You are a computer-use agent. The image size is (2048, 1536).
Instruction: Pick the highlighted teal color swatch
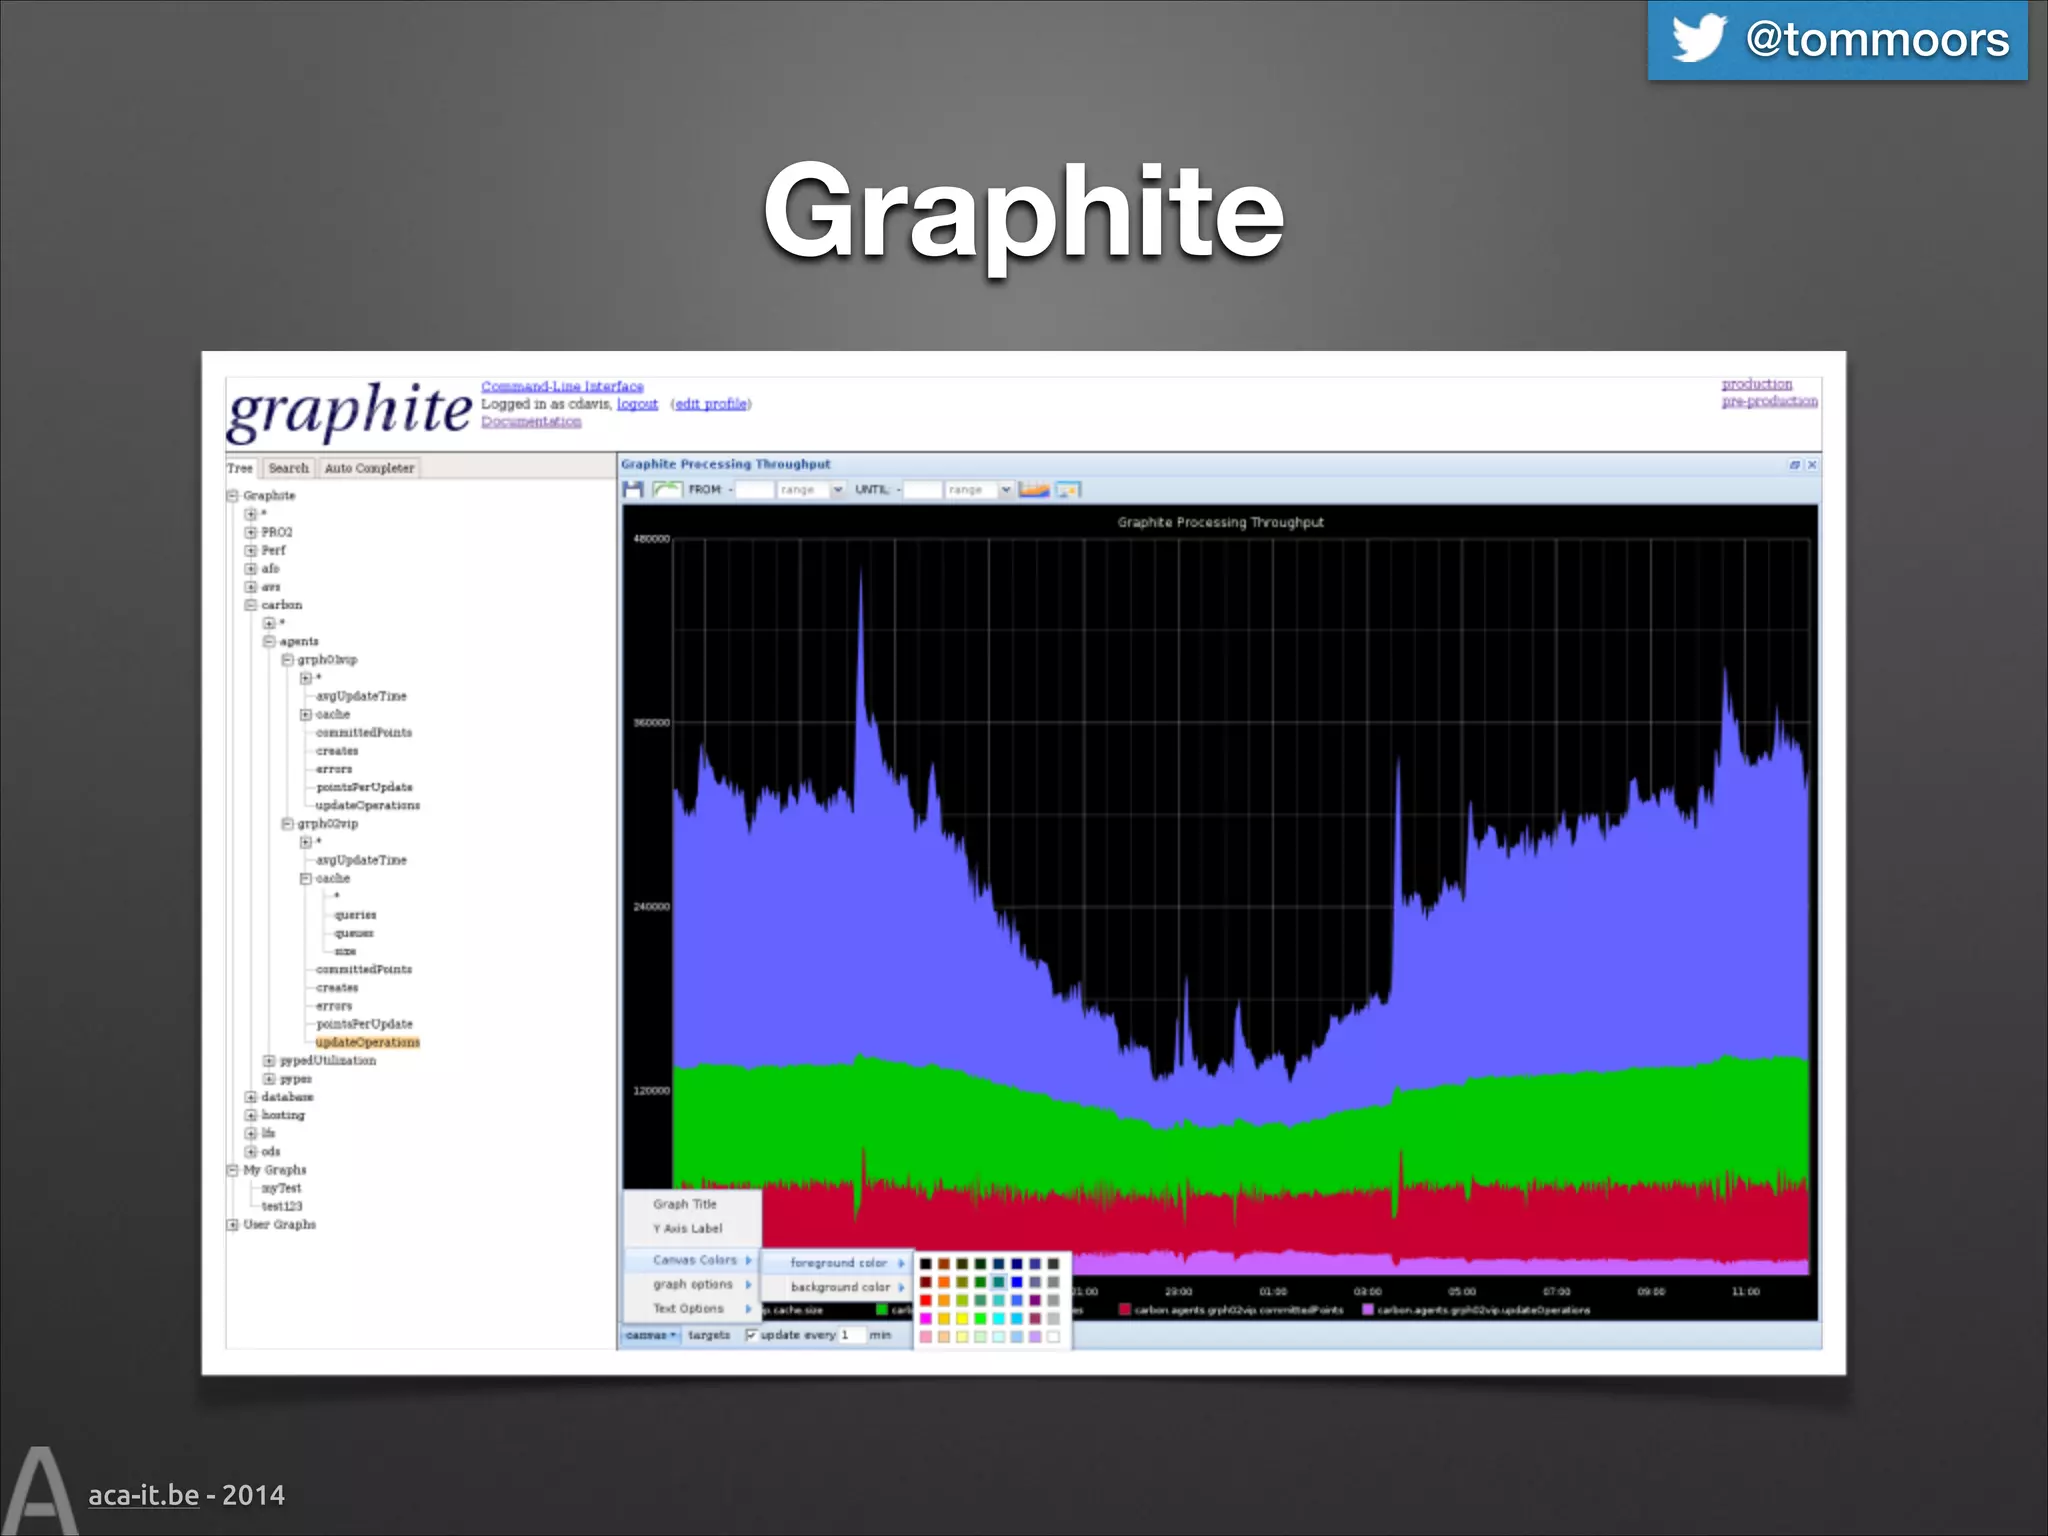coord(999,1282)
